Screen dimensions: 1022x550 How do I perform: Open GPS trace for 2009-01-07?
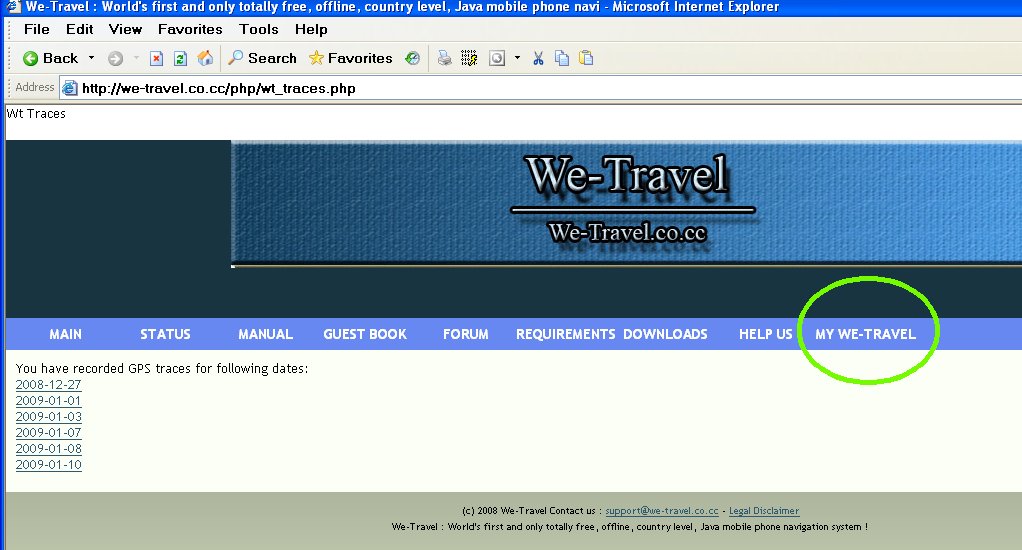click(49, 433)
